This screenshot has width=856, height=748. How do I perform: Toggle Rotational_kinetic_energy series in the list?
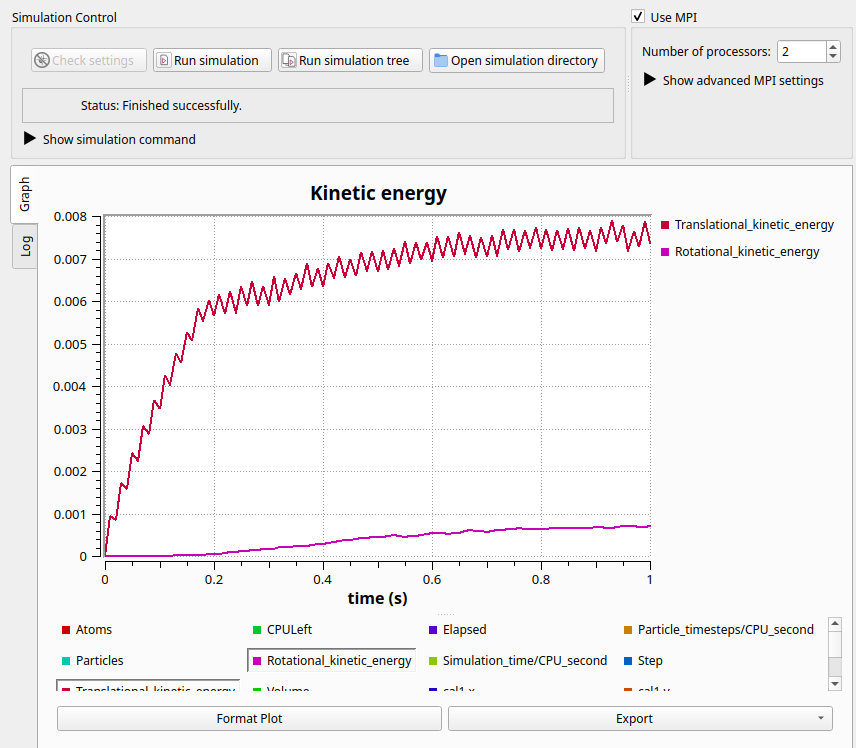coord(332,661)
